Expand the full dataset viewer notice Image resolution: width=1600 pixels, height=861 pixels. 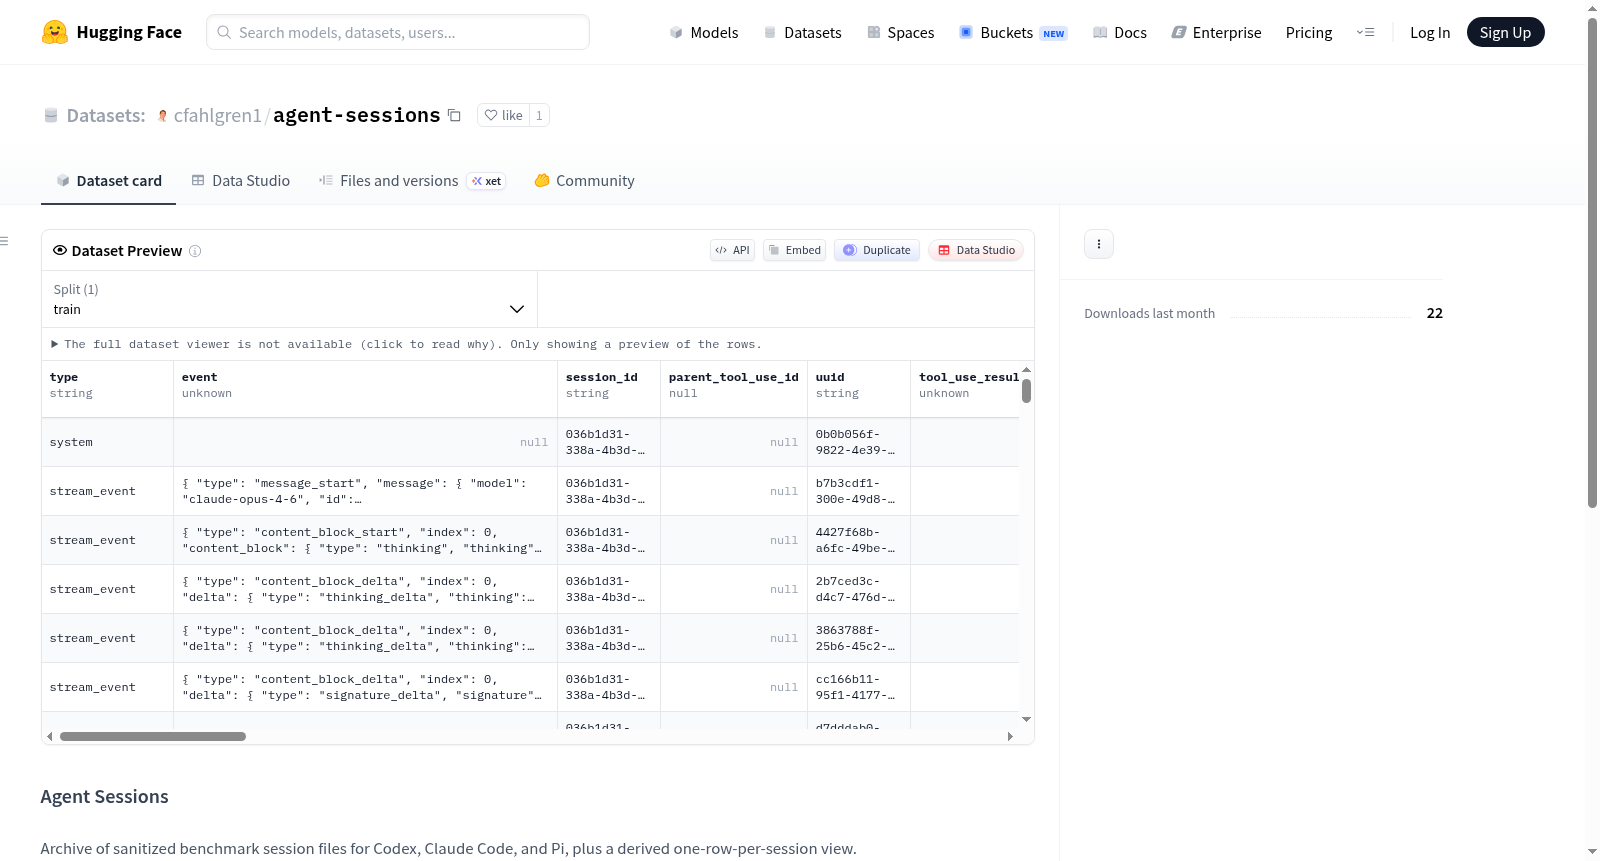pyautogui.click(x=407, y=344)
